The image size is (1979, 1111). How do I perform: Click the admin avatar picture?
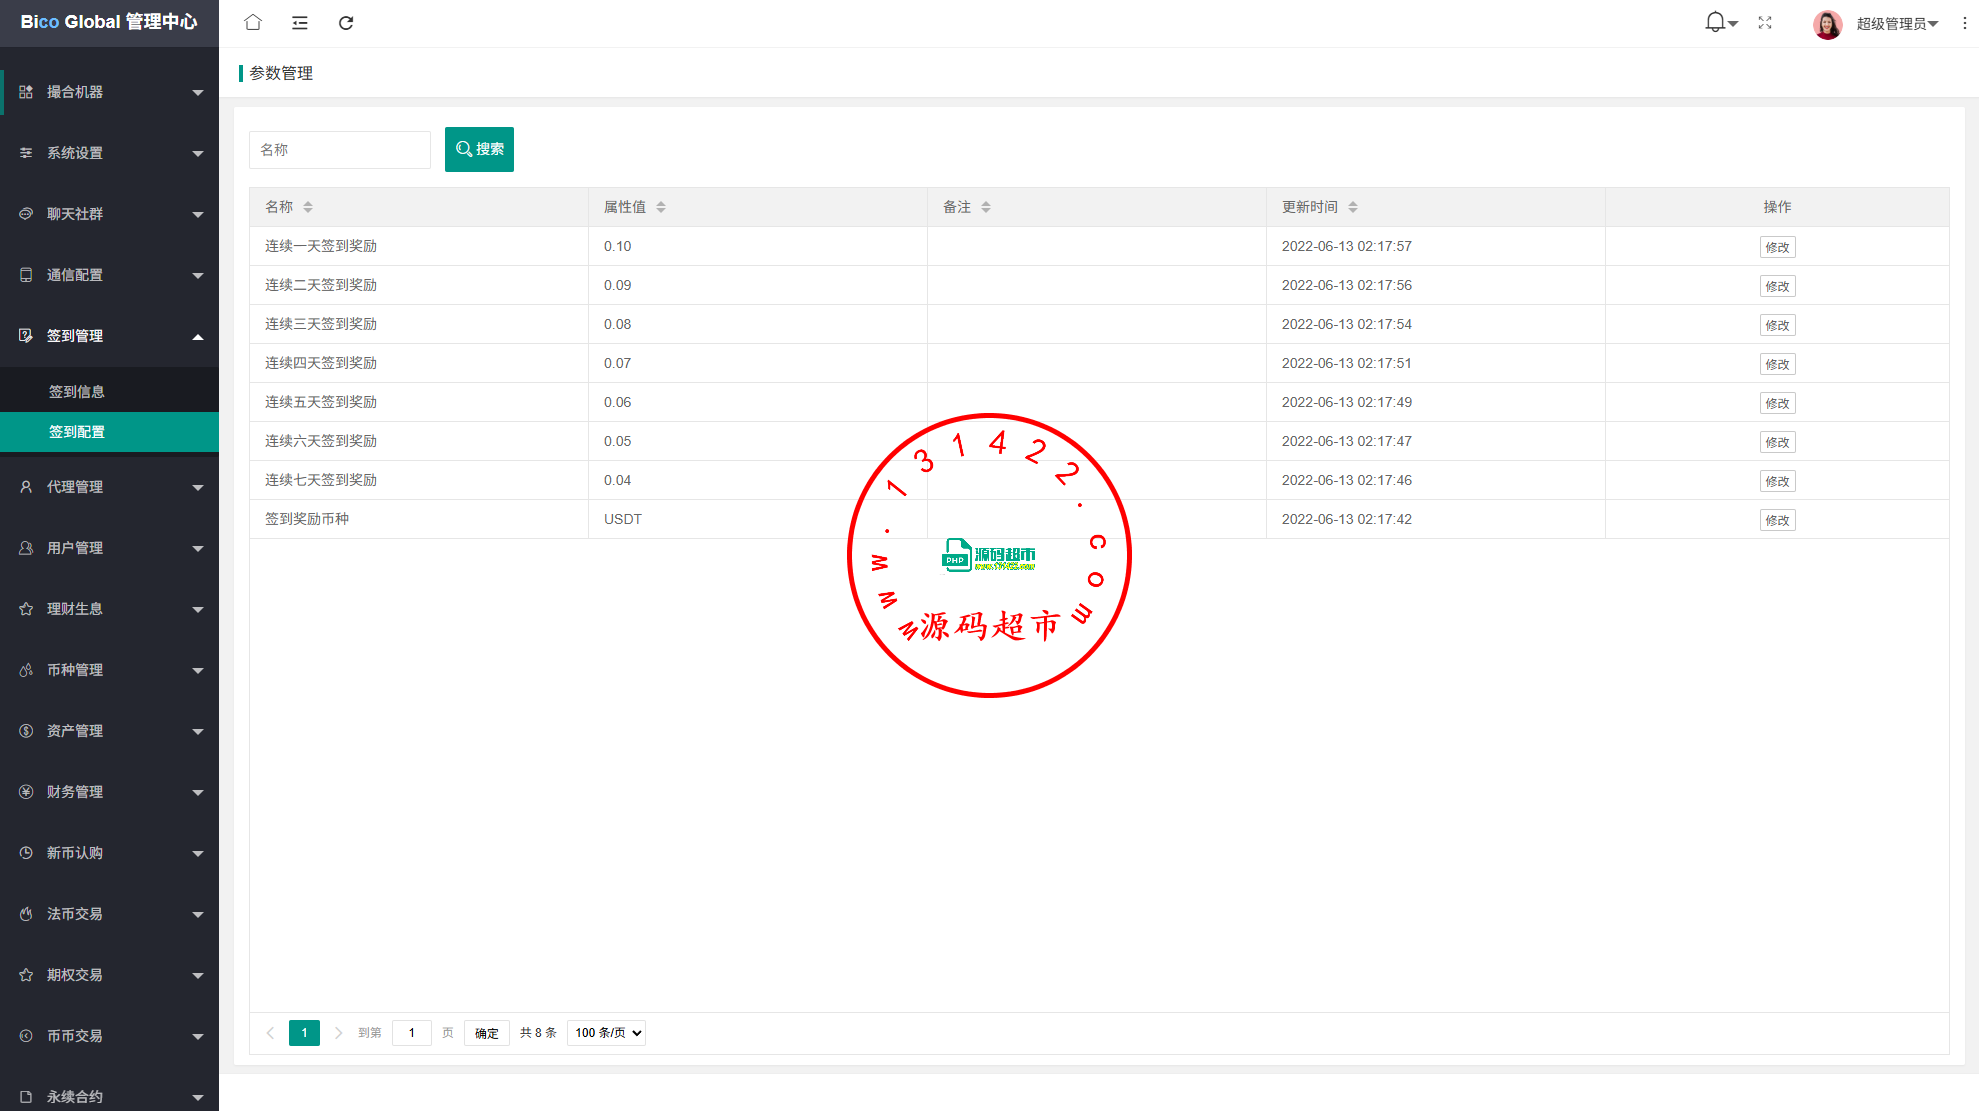(x=1827, y=24)
